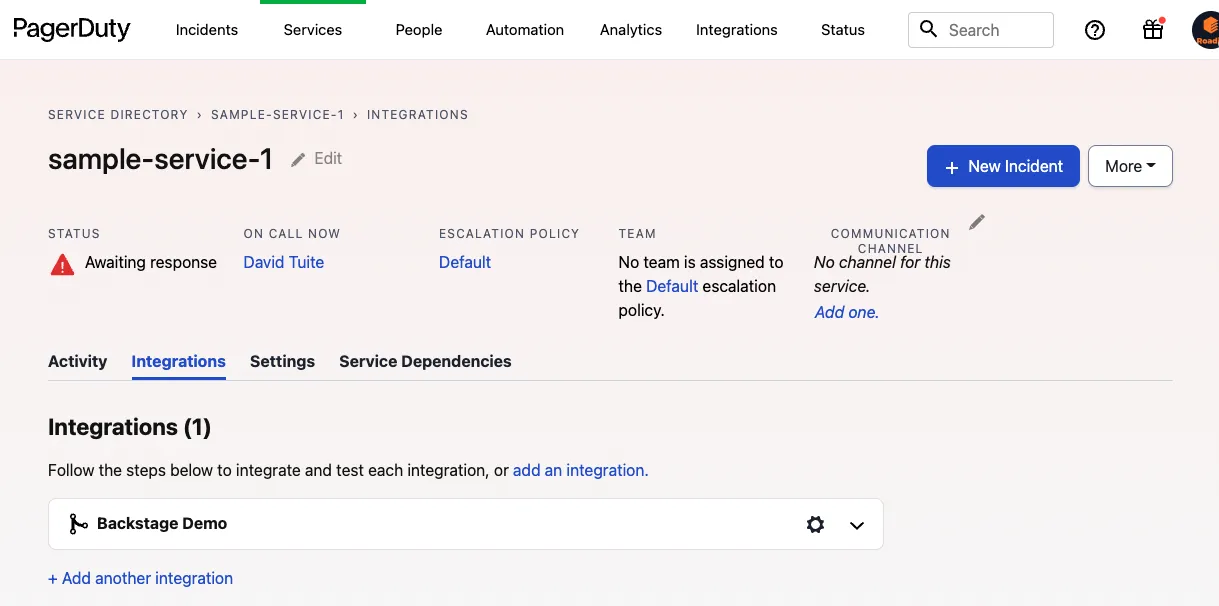
Task: Click the pencil to edit service name
Action: (x=298, y=158)
